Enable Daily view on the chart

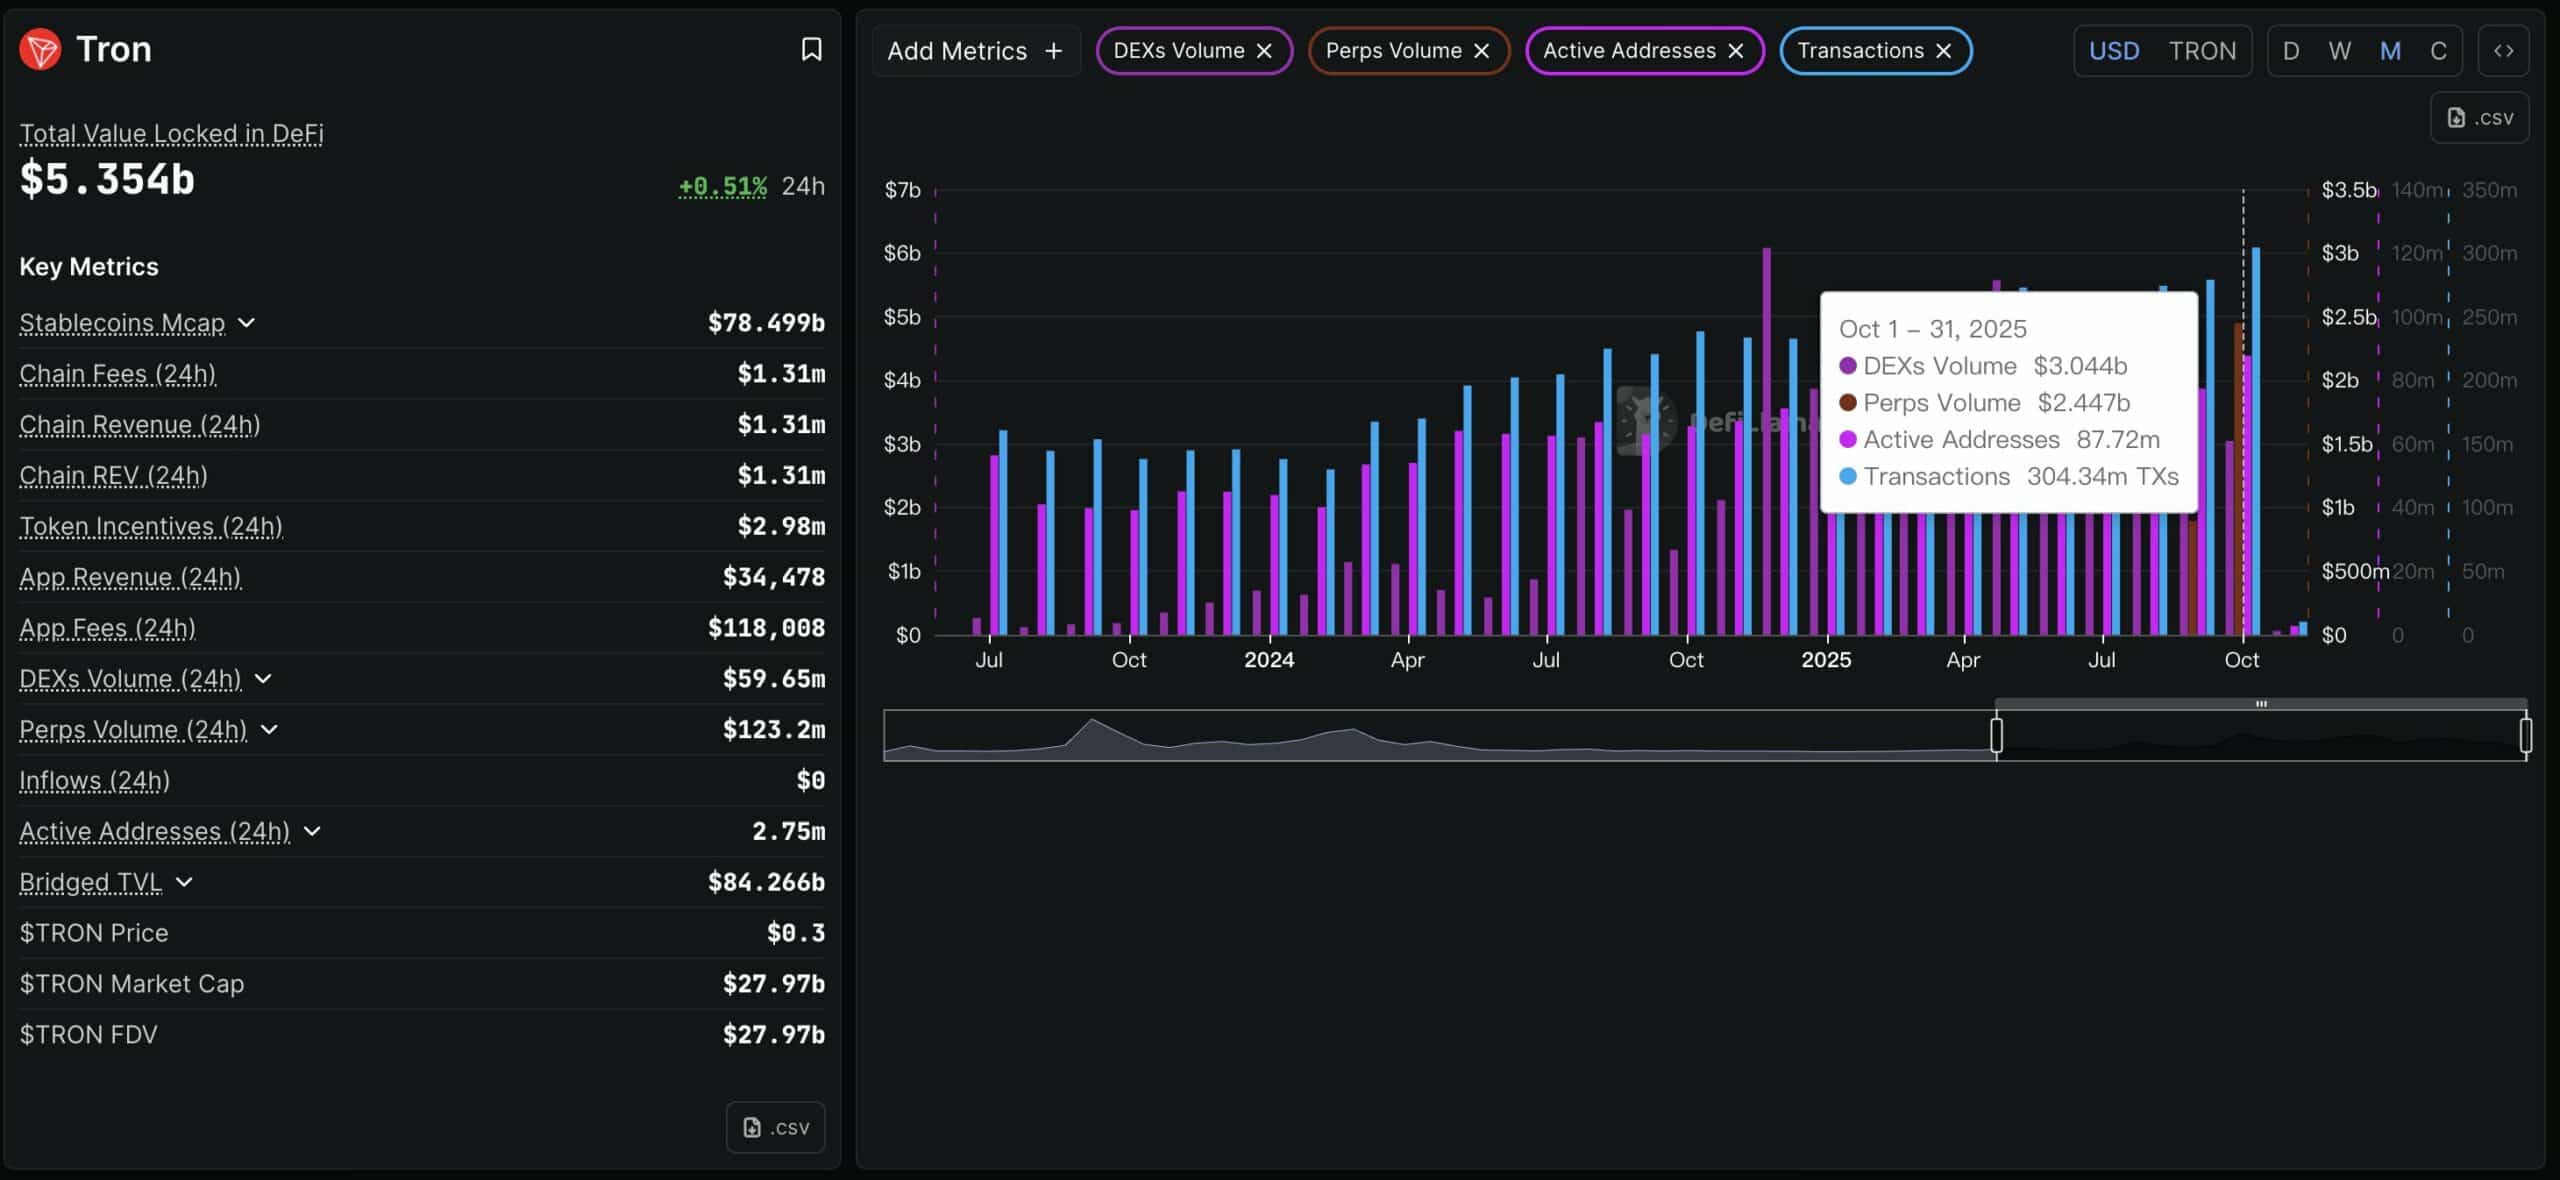coord(2291,50)
